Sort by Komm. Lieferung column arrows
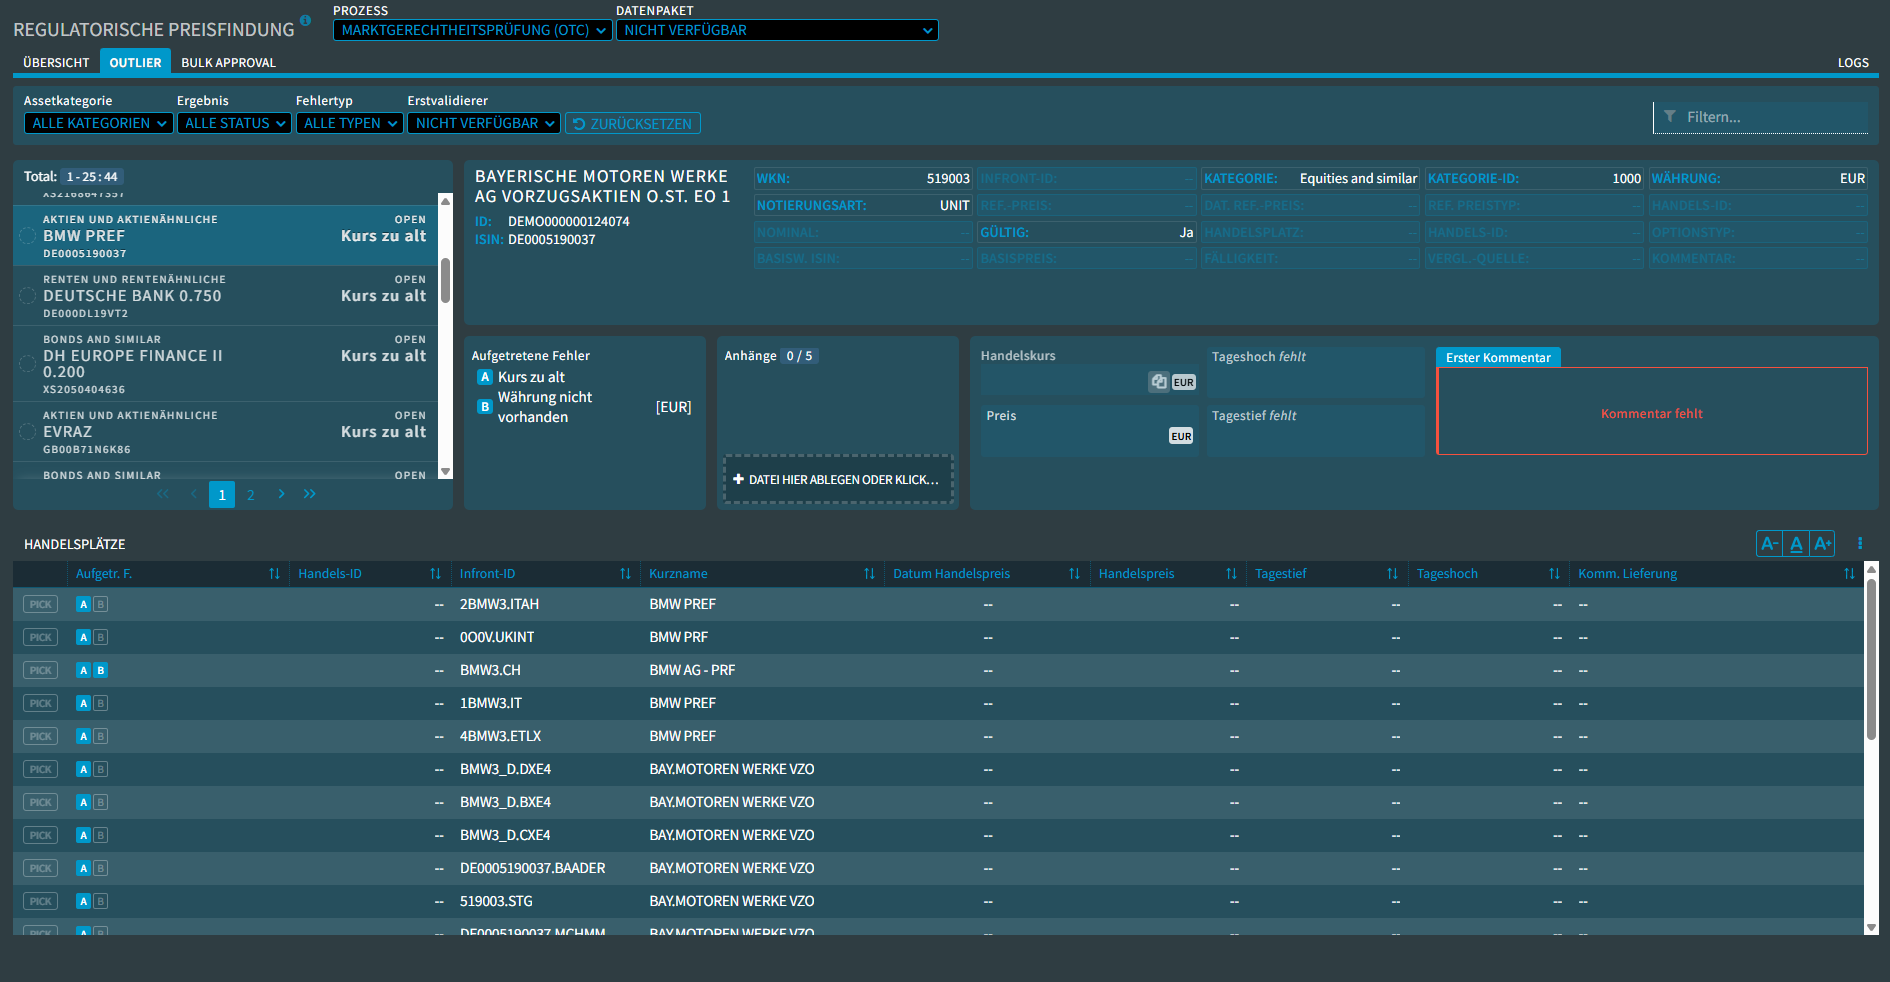 click(1849, 574)
